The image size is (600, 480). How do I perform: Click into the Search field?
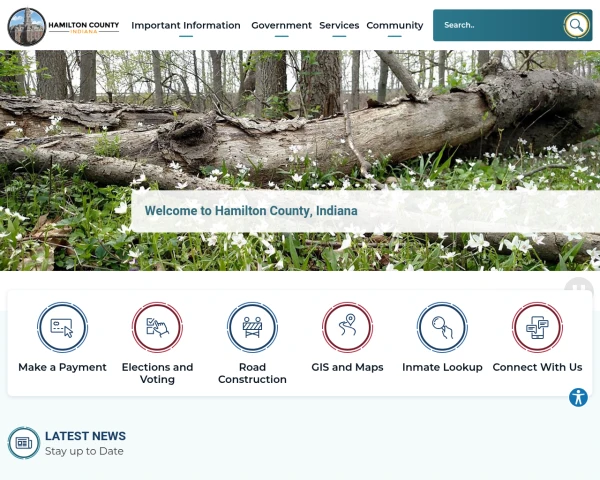pyautogui.click(x=497, y=25)
